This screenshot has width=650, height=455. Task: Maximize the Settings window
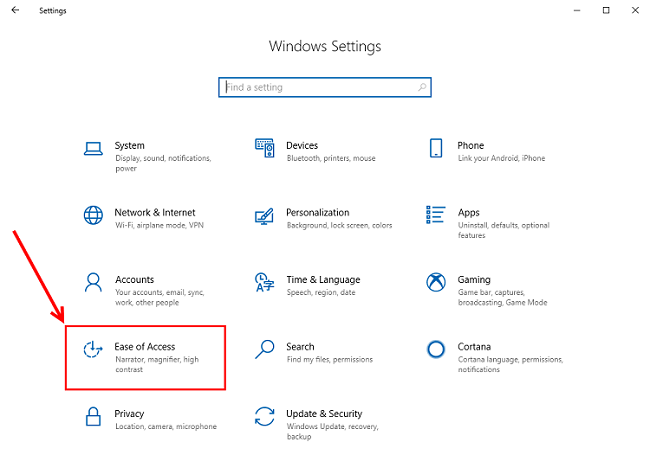pos(606,10)
